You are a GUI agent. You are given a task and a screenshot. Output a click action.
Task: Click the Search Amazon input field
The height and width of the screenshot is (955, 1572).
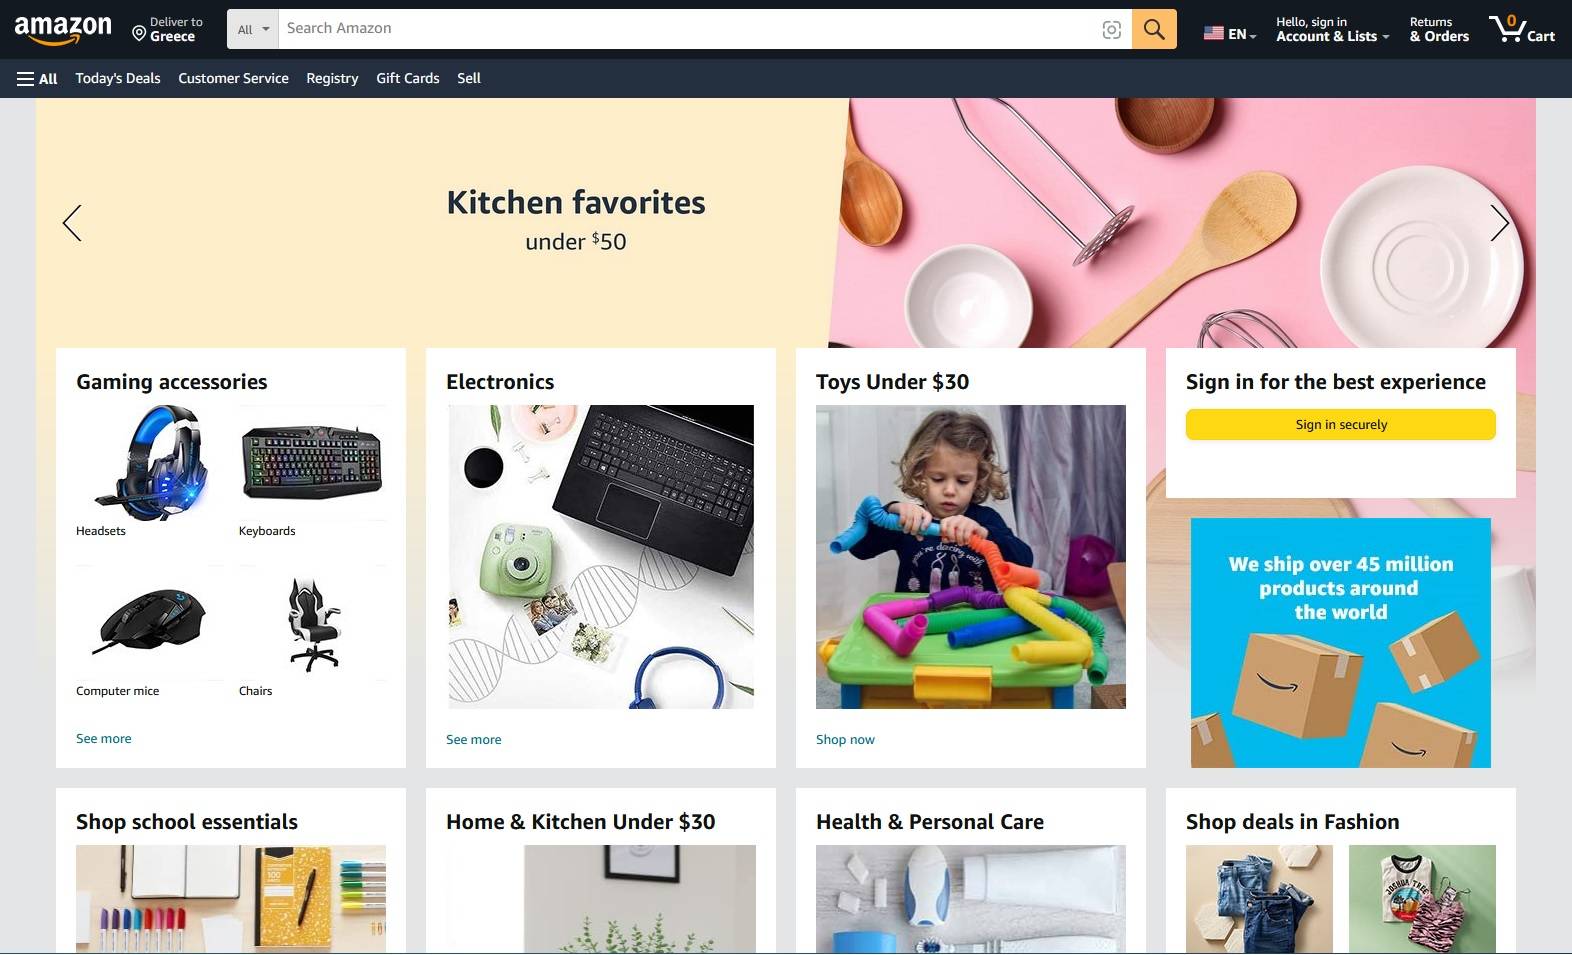688,29
